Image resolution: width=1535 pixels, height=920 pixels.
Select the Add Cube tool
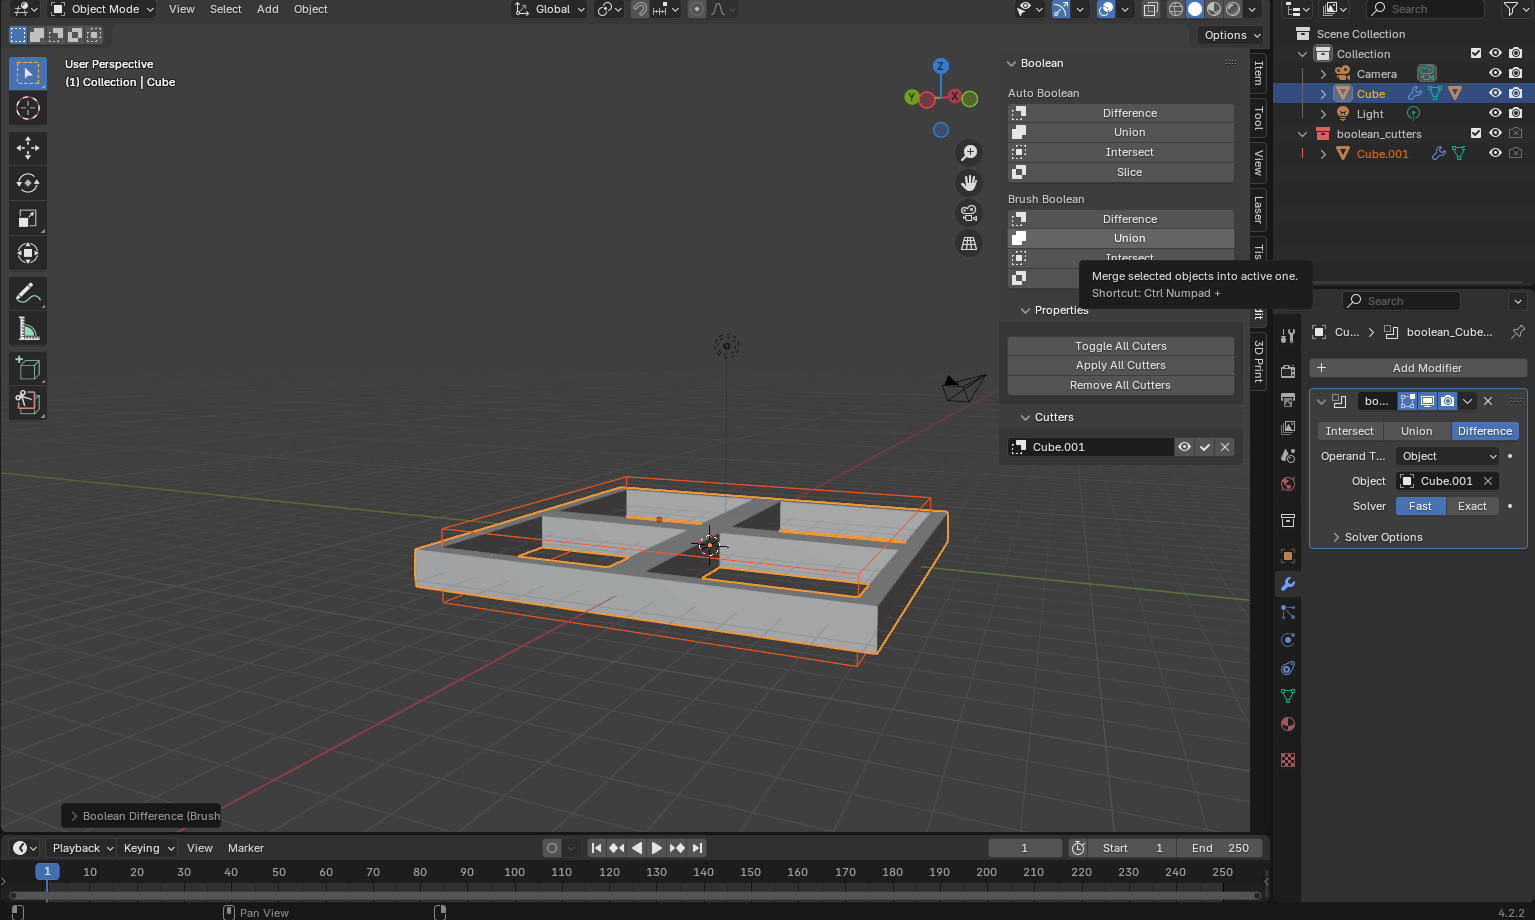28,368
